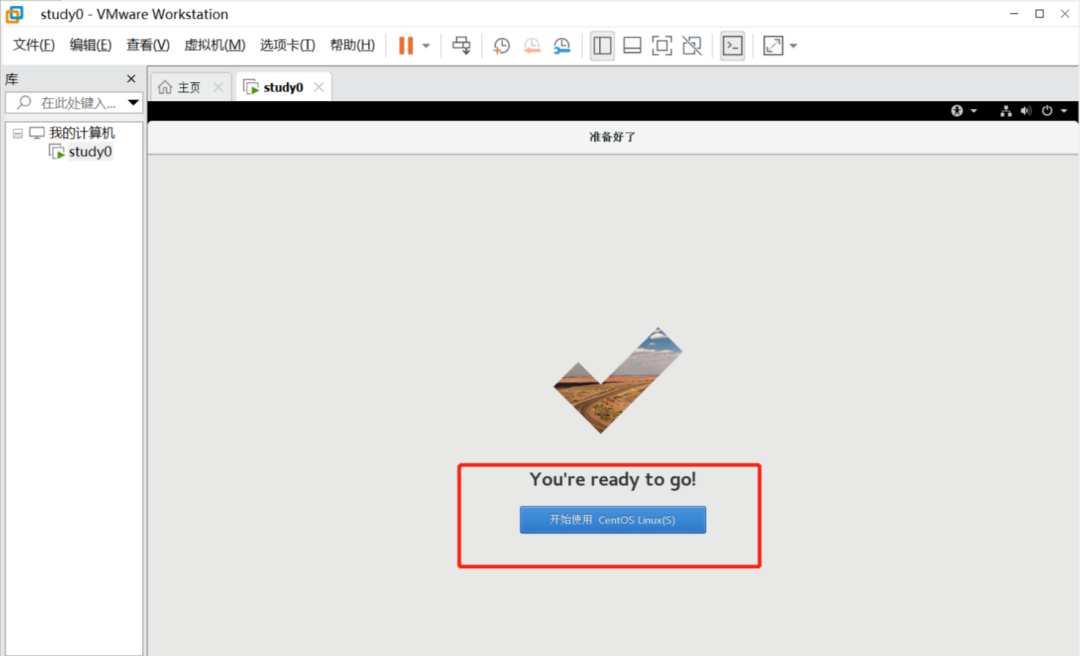Open the library search filter dropdown

coord(133,103)
